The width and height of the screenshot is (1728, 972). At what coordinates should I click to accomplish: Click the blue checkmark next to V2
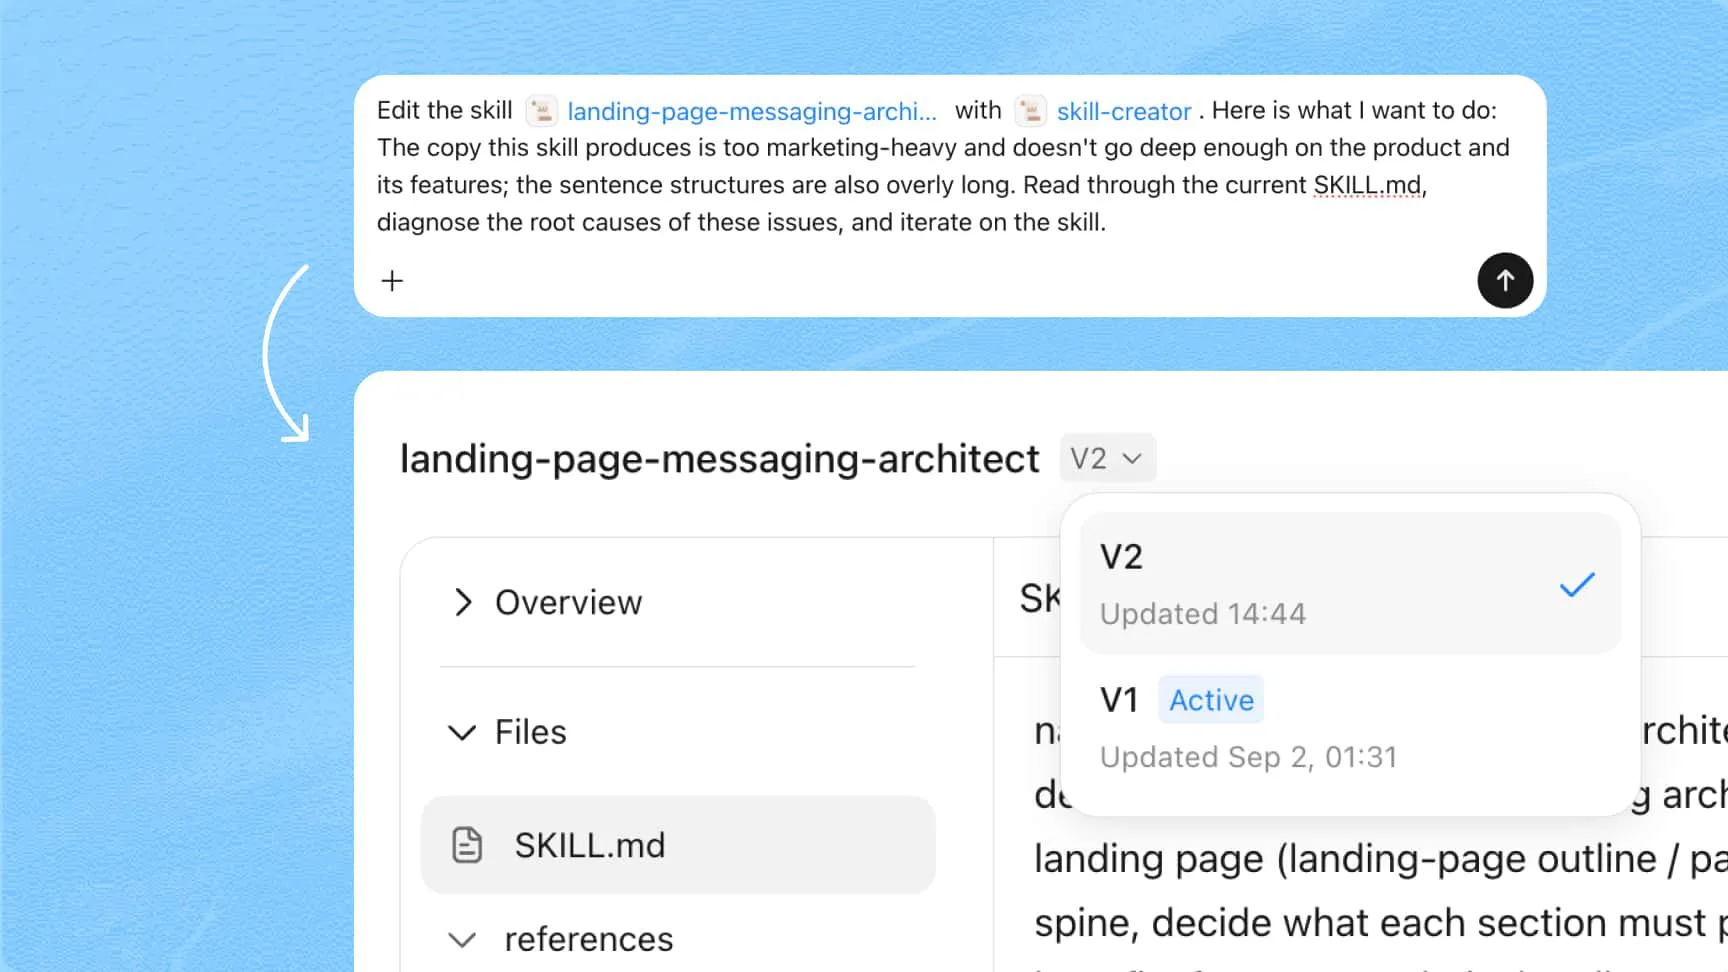coord(1577,585)
